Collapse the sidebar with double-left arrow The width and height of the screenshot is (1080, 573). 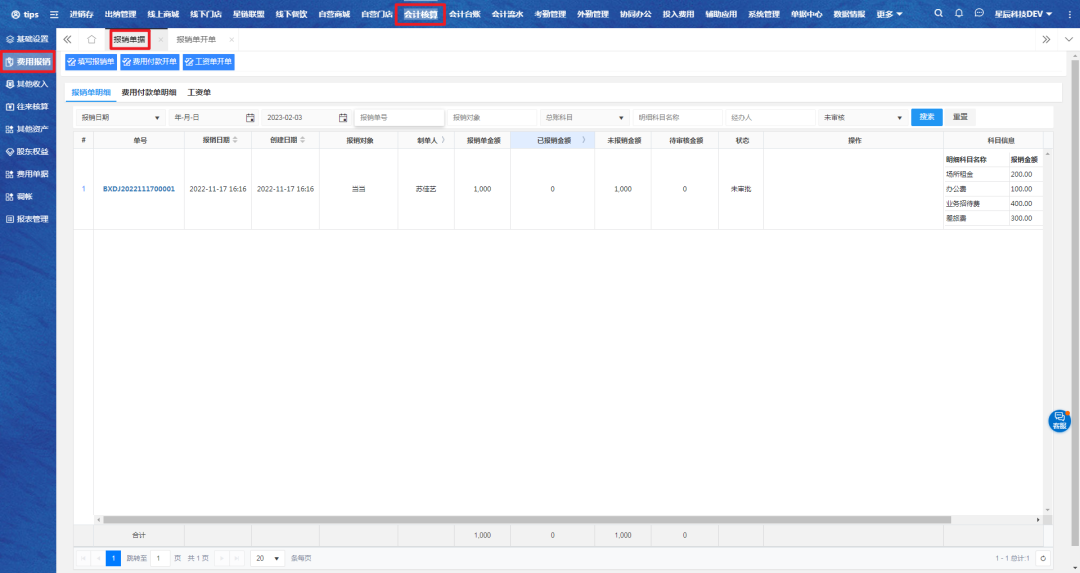(68, 39)
